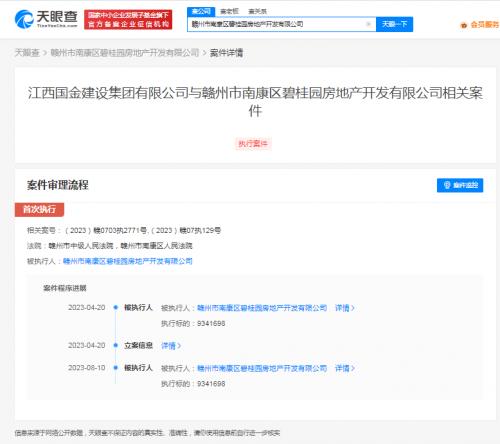500x444 pixels.
Task: Click the court names line
Action: 110,246
